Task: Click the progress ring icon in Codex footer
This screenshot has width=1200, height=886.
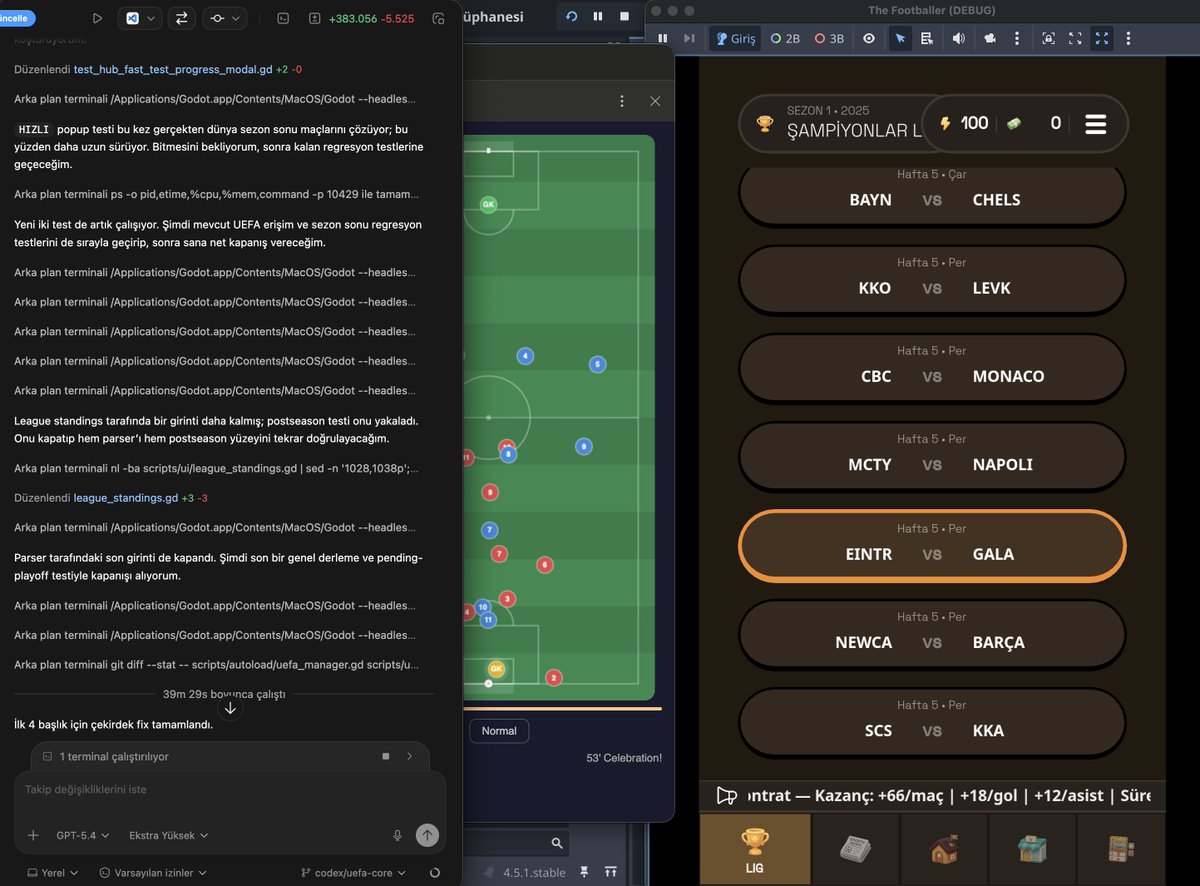Action: 434,873
